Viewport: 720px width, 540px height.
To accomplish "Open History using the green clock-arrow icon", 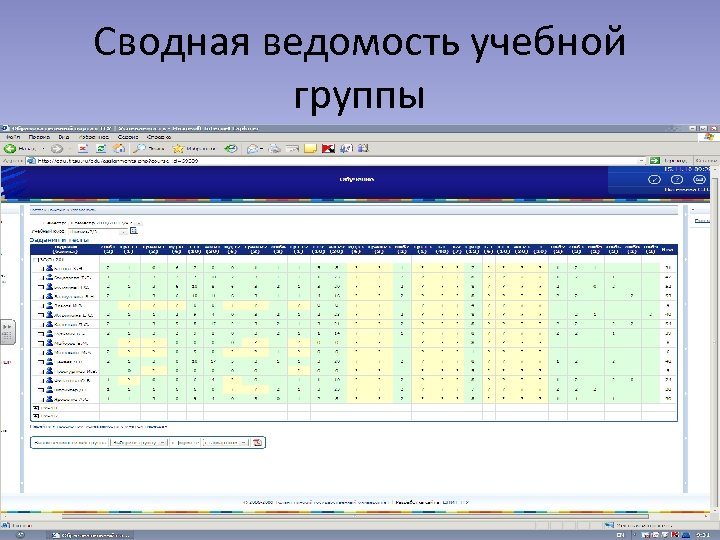I will (231, 148).
